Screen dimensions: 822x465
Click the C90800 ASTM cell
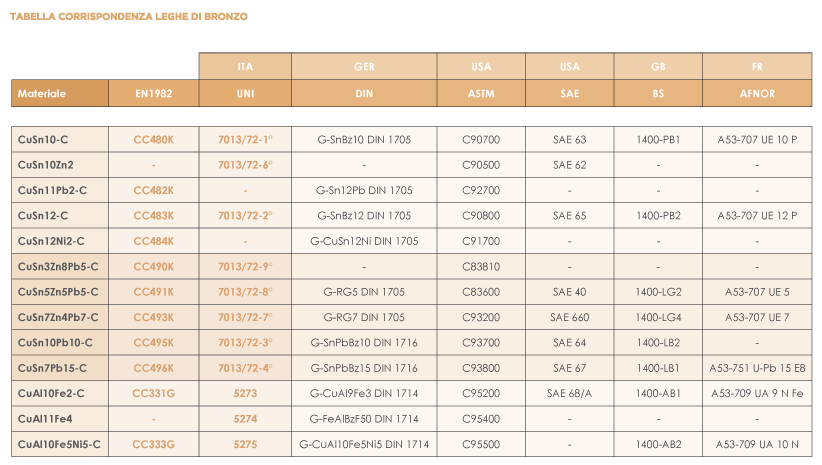click(x=481, y=215)
